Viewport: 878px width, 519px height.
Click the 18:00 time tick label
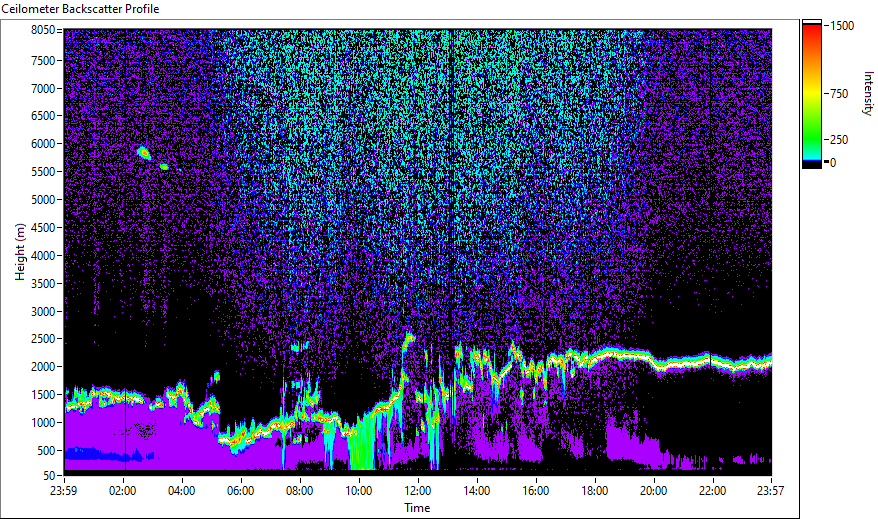[x=595, y=491]
